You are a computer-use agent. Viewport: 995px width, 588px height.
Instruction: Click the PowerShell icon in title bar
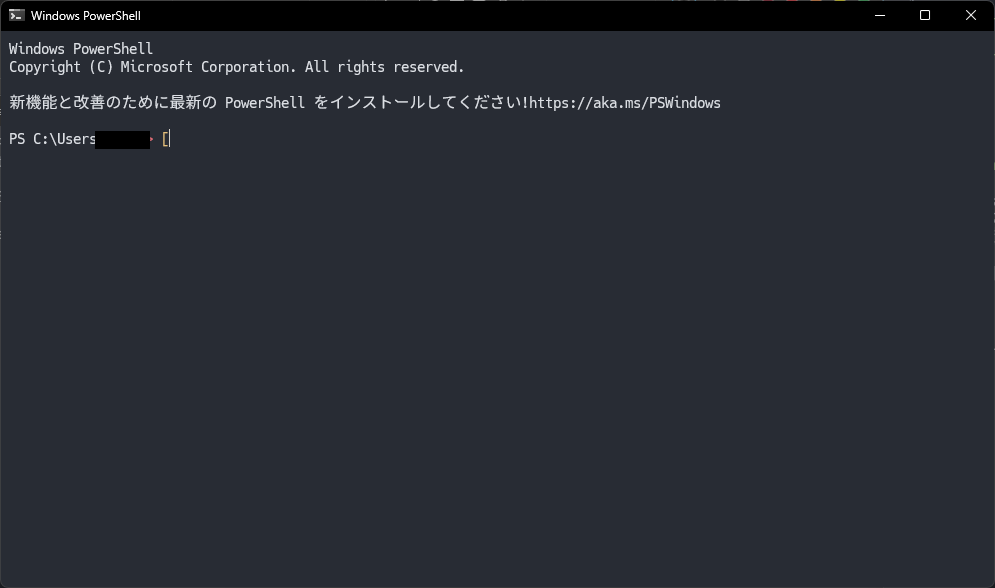click(x=16, y=15)
